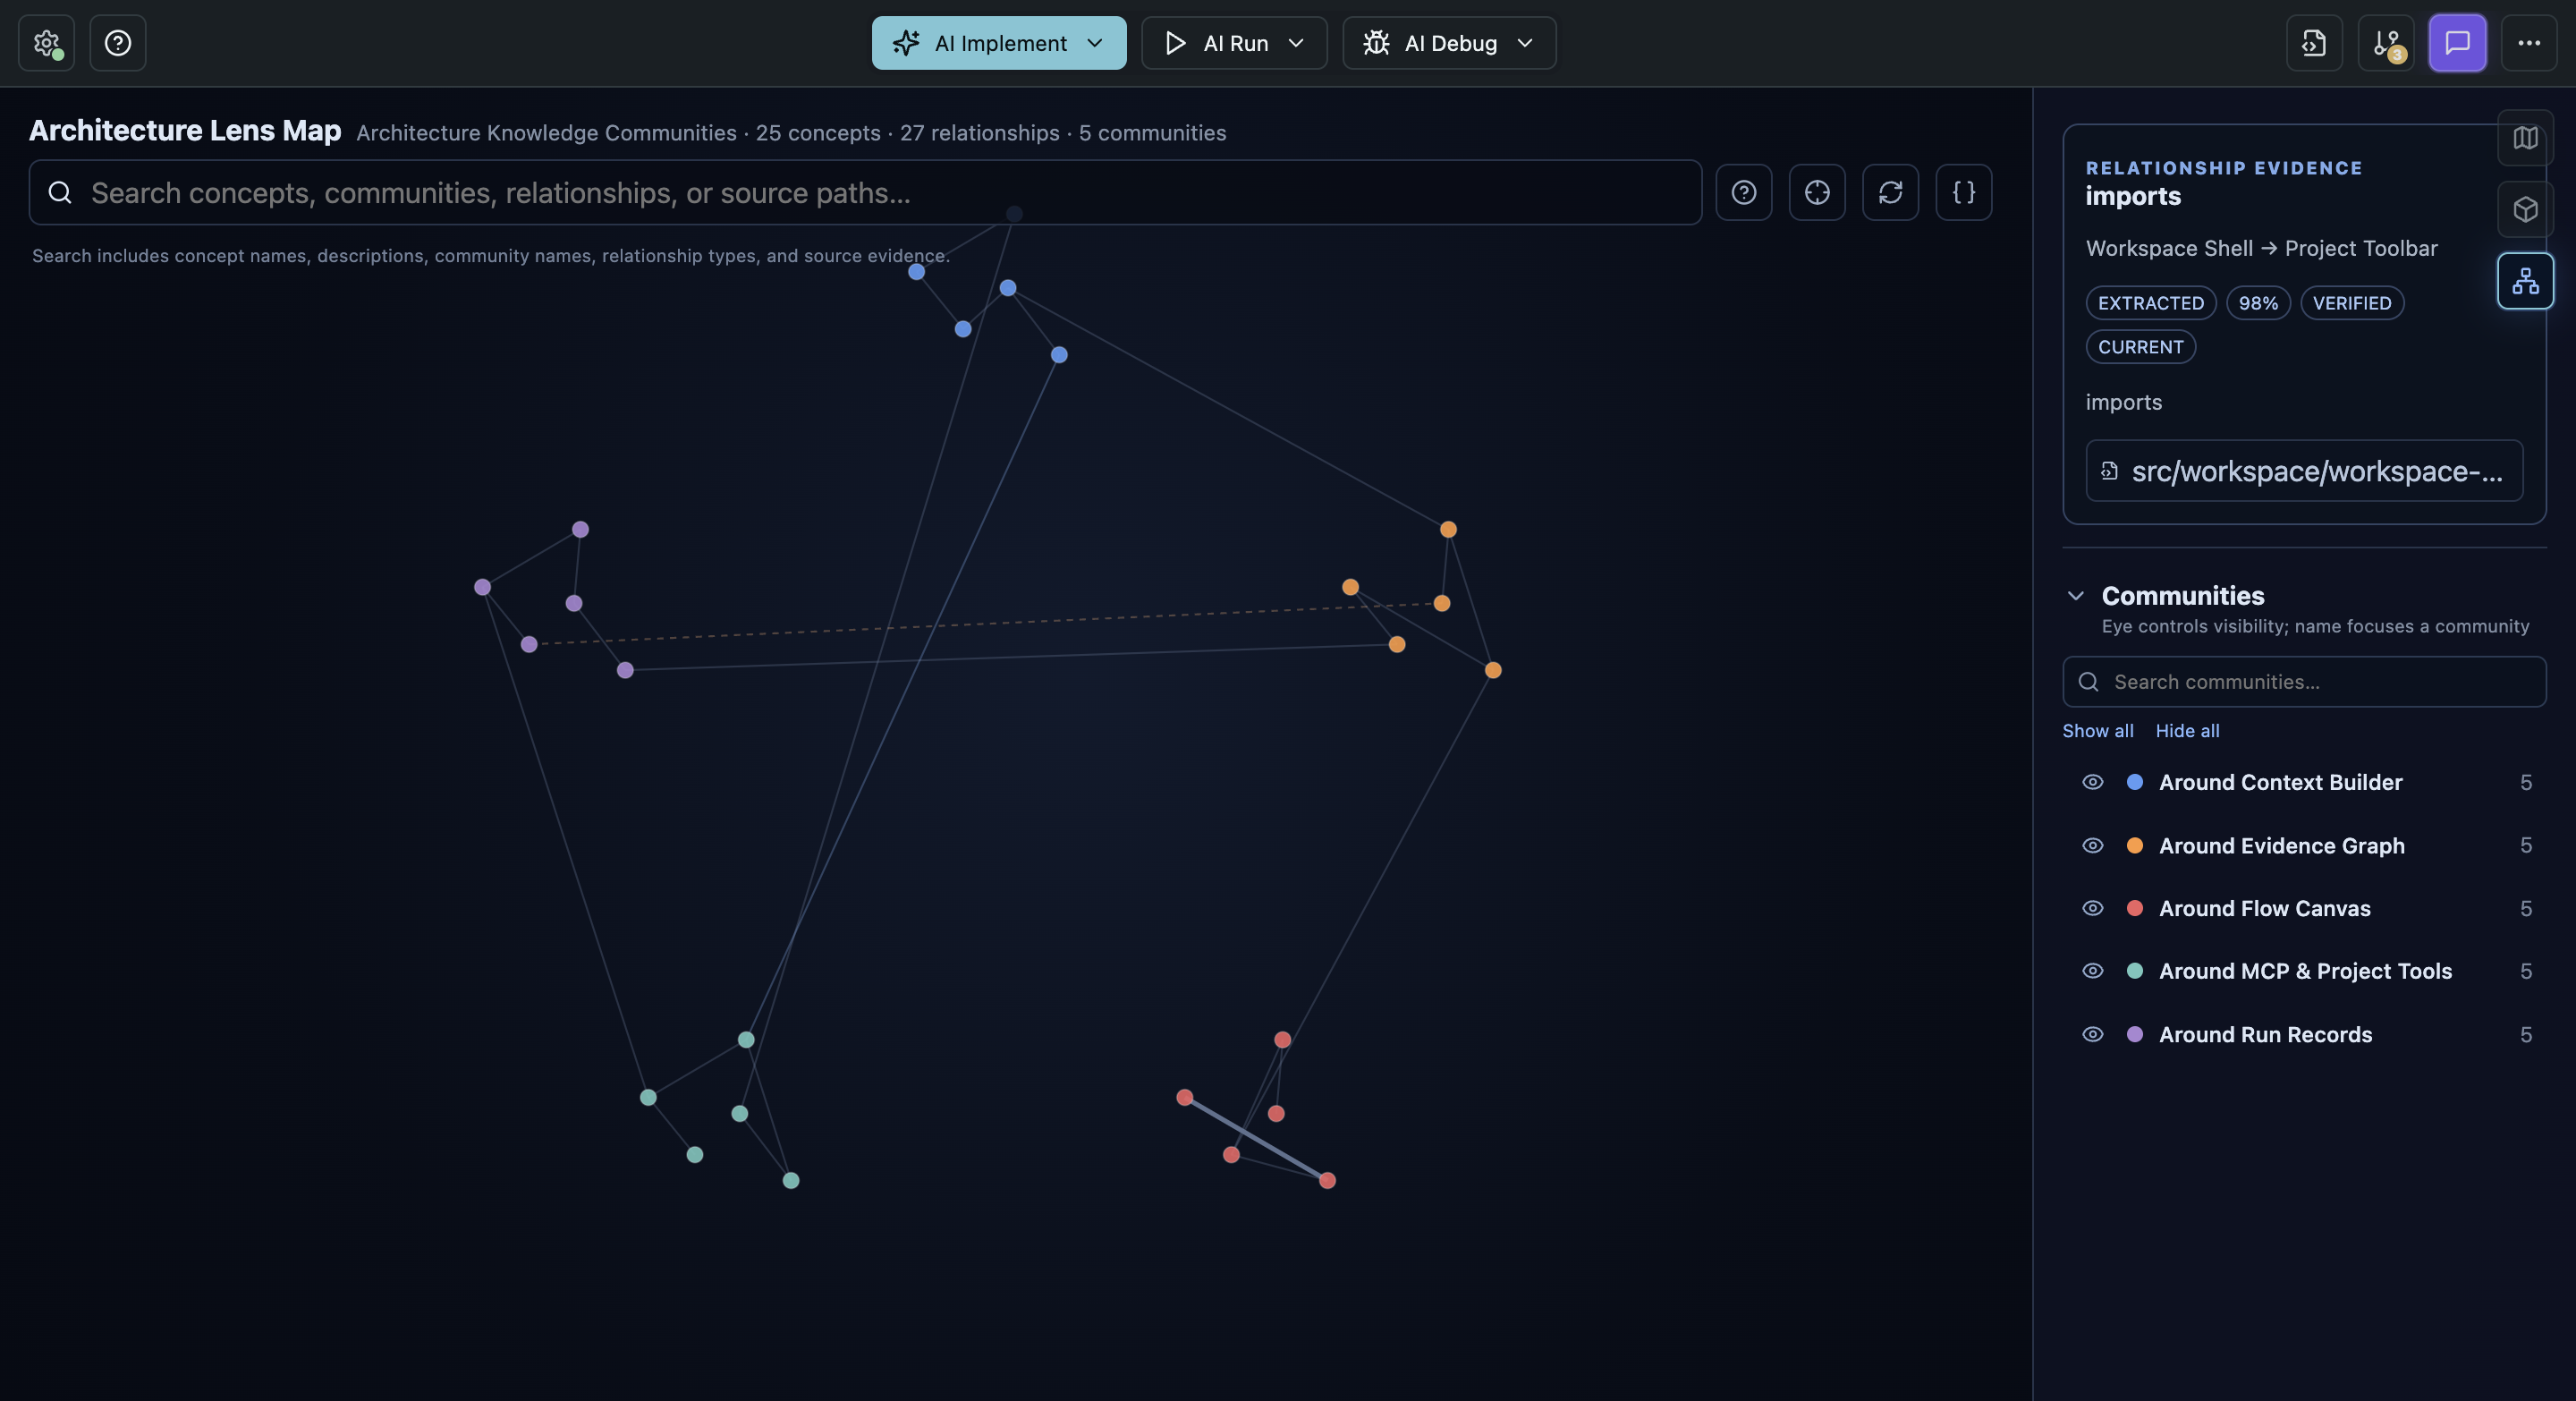Screen dimensions: 2576x1401
Task: Expand AI Run dropdown chevron
Action: [1296, 43]
